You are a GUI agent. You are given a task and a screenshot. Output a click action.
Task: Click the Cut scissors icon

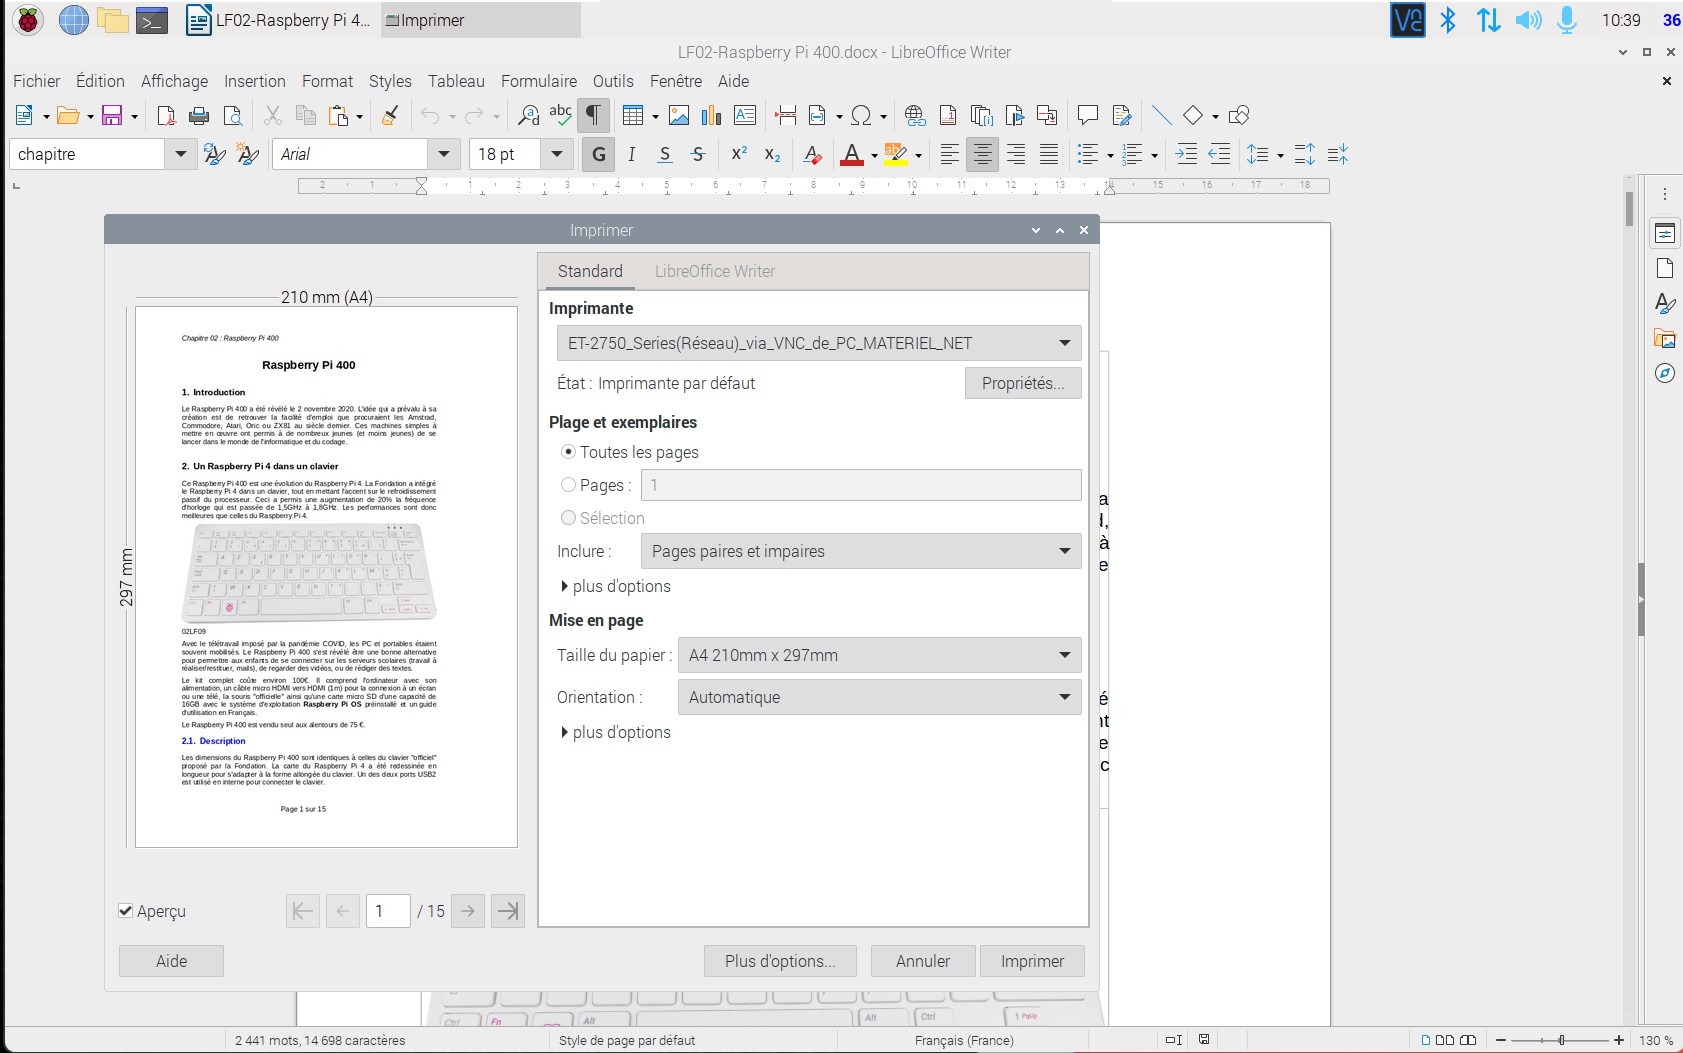click(x=272, y=116)
